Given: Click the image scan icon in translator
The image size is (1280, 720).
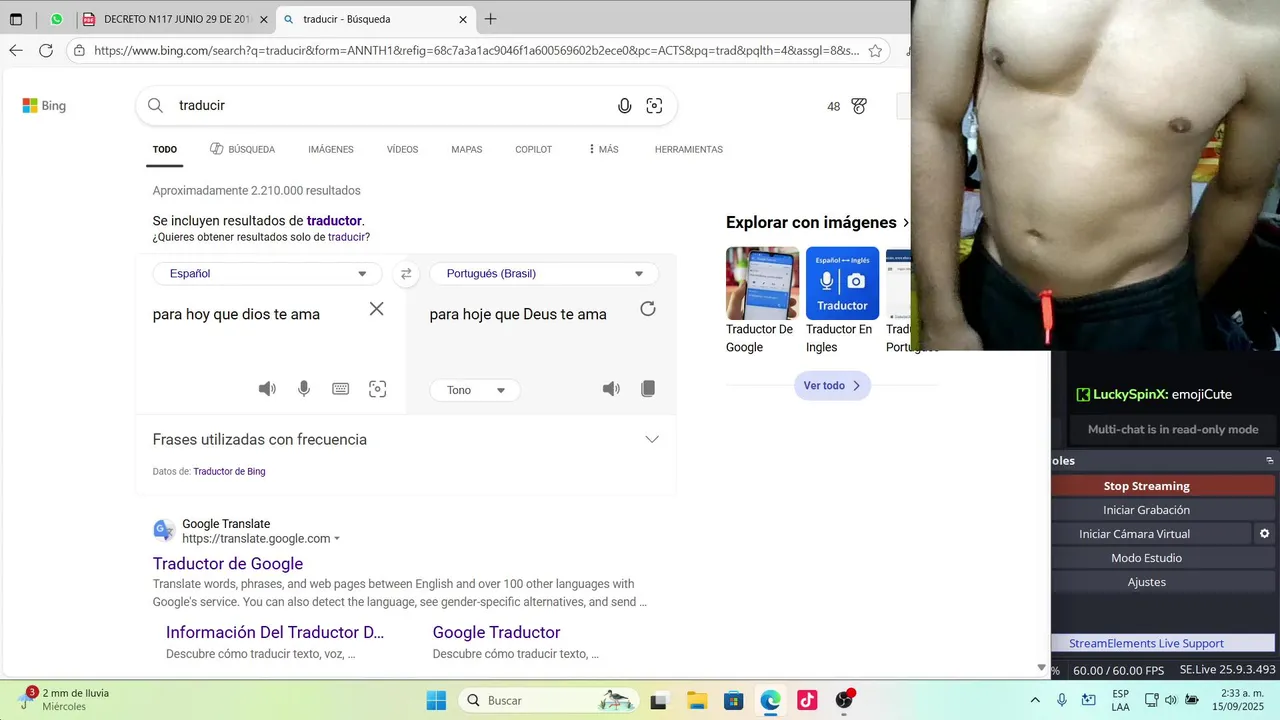Looking at the screenshot, I should pyautogui.click(x=378, y=389).
